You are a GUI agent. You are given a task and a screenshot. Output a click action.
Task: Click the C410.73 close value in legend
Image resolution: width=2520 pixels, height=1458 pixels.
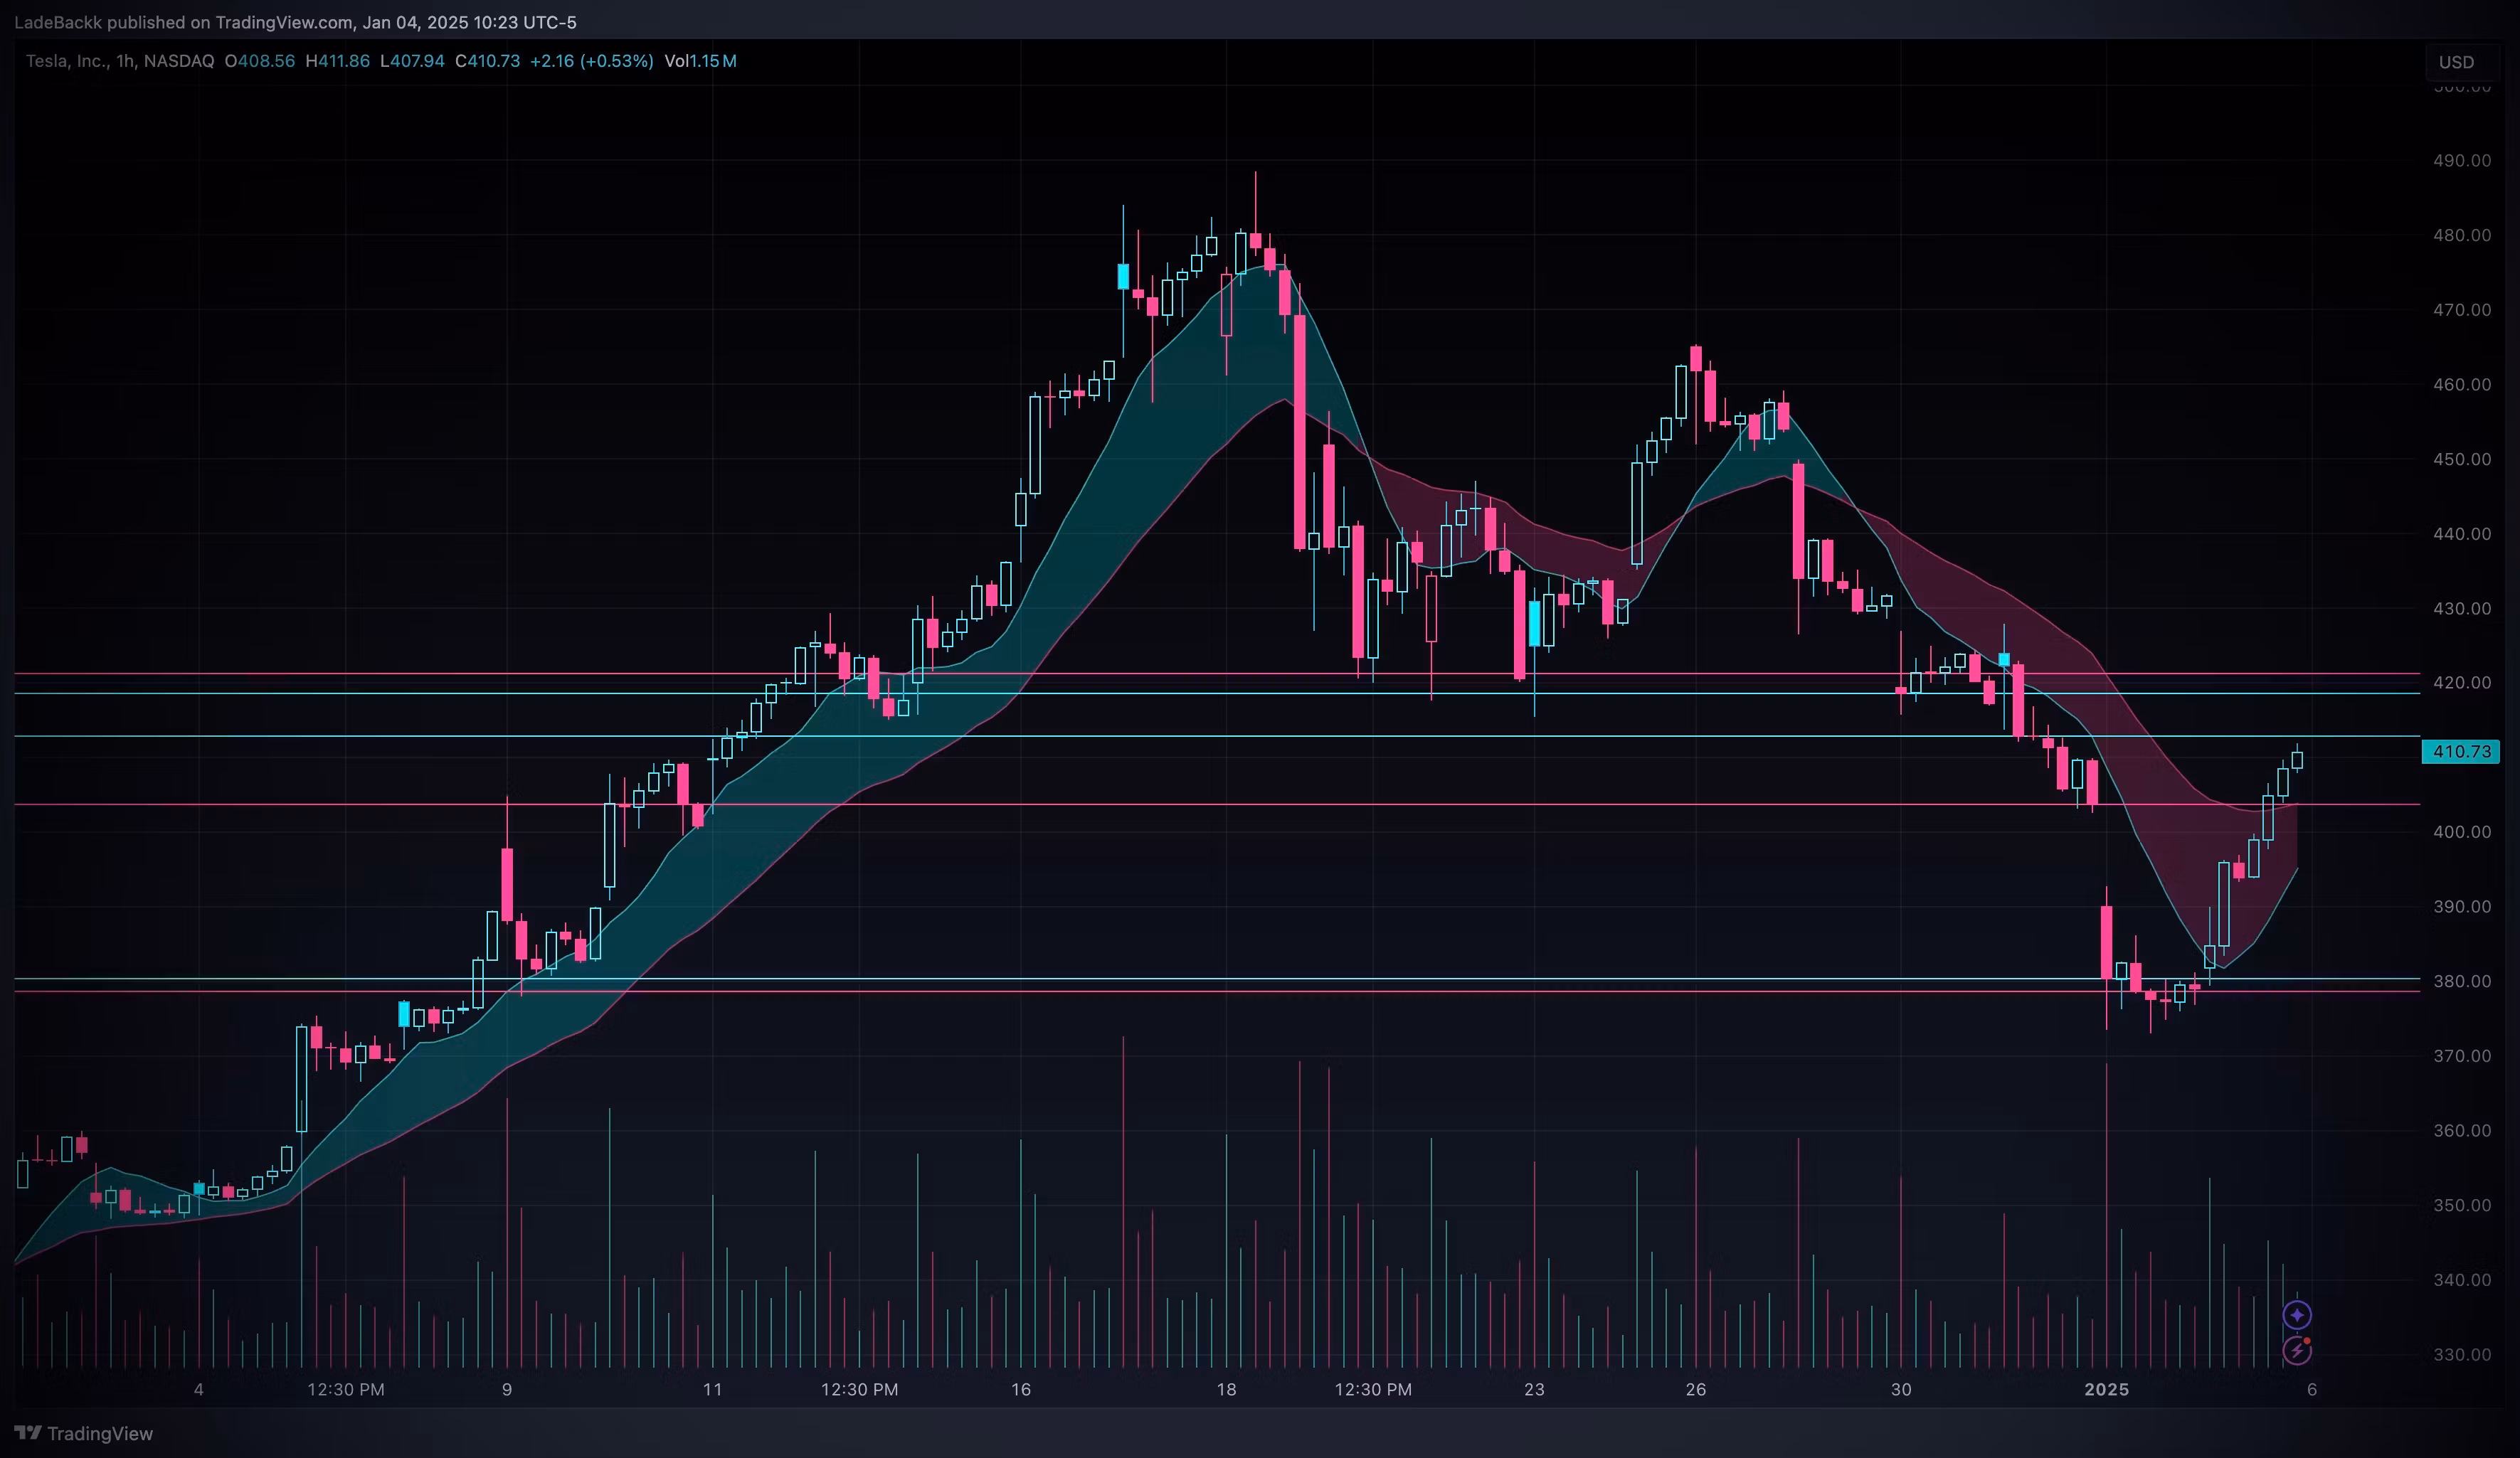487,61
